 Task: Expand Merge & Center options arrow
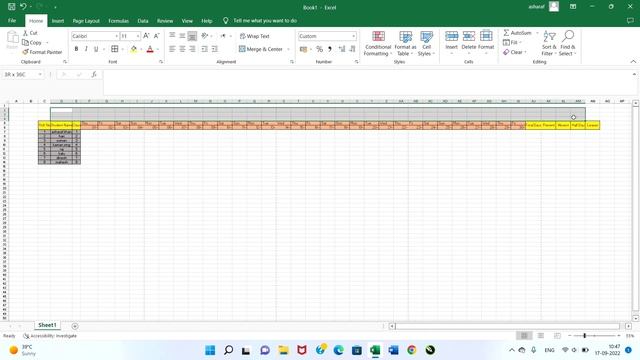coord(289,49)
